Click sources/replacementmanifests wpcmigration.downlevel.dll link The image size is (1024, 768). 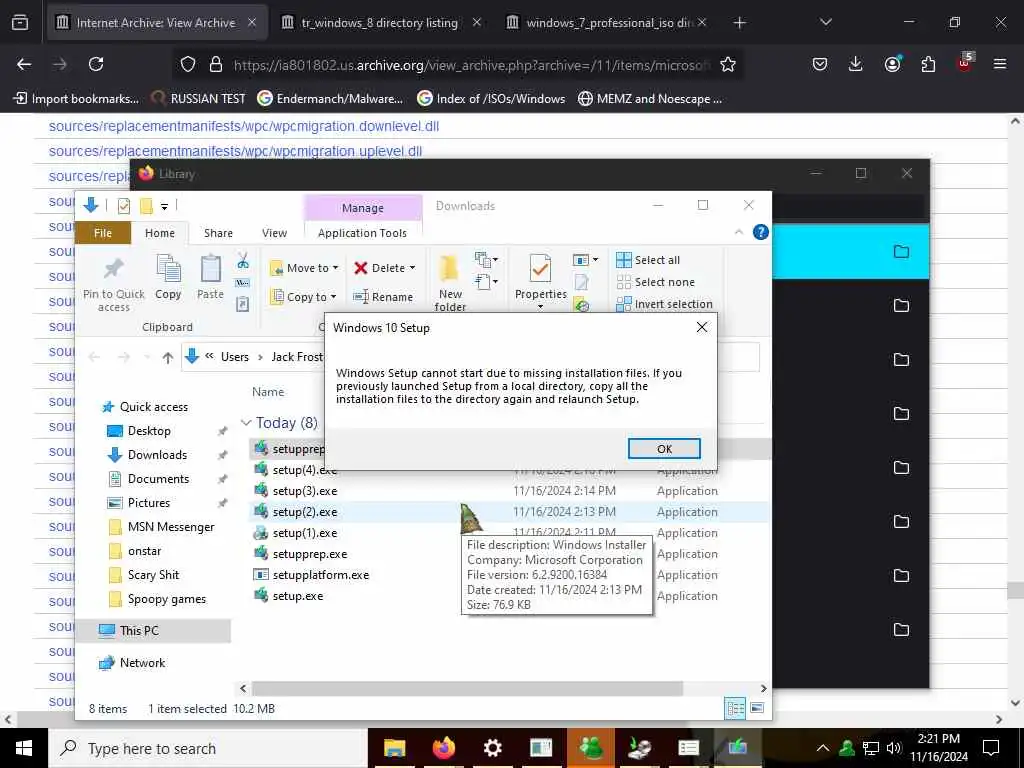tap(244, 126)
